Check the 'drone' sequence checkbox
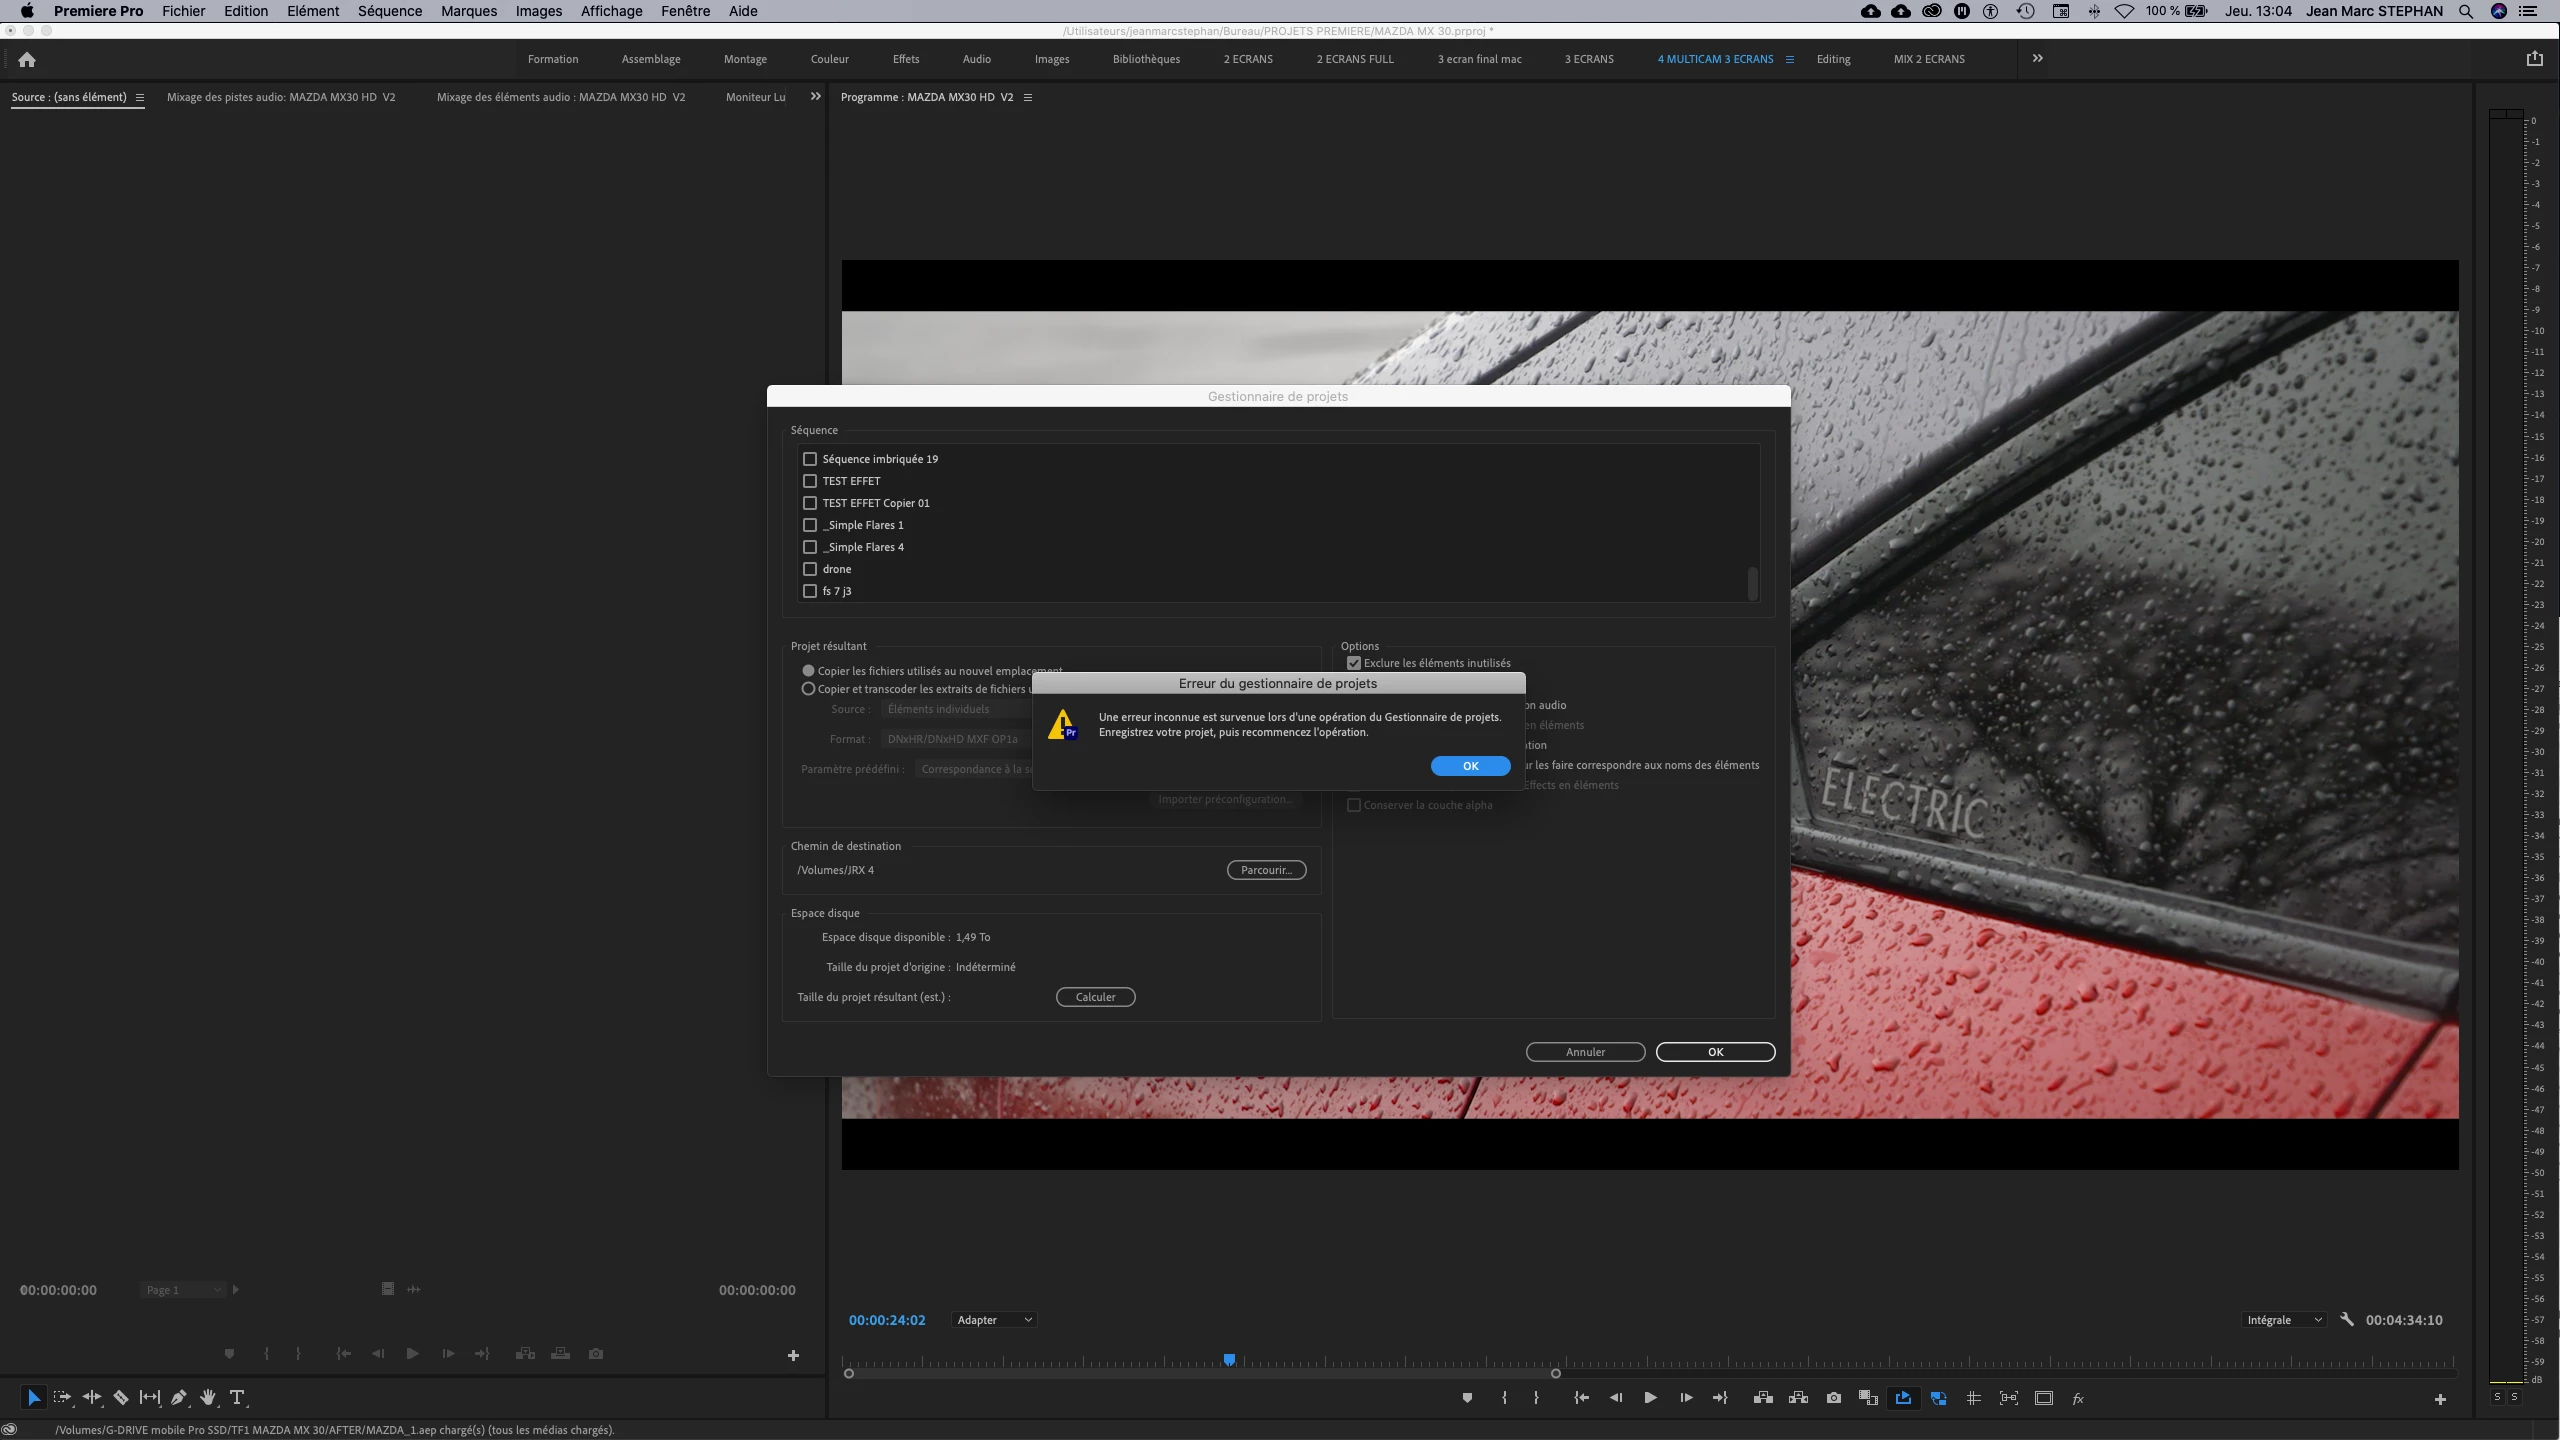This screenshot has width=2560, height=1440. 810,569
